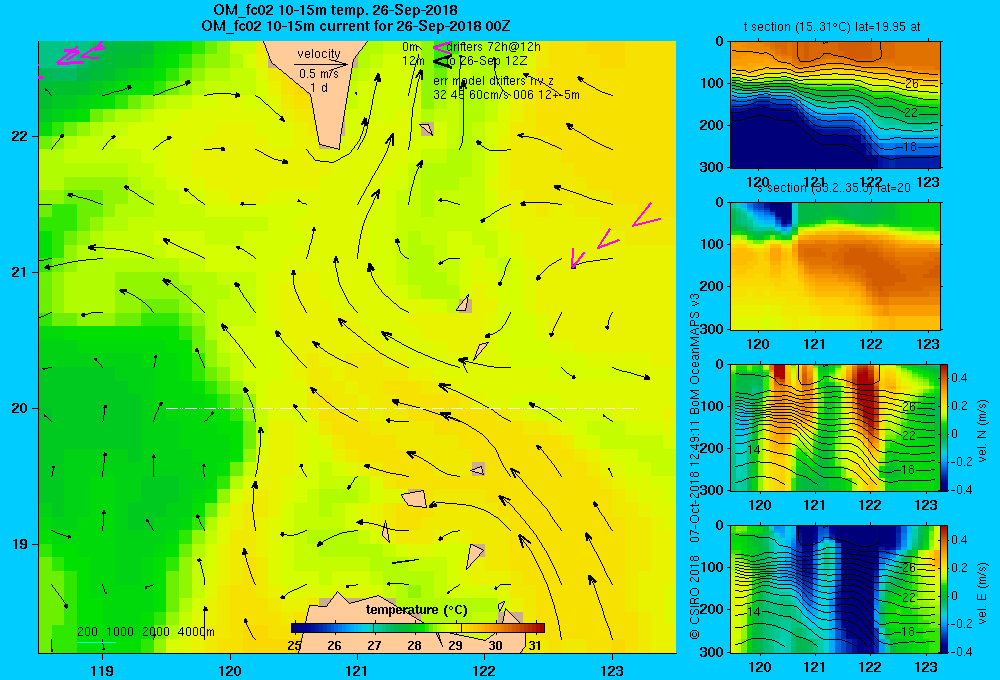
Task: Click the "07-Oct-2018 12:49:11" vertical timestamp
Action: 695,484
